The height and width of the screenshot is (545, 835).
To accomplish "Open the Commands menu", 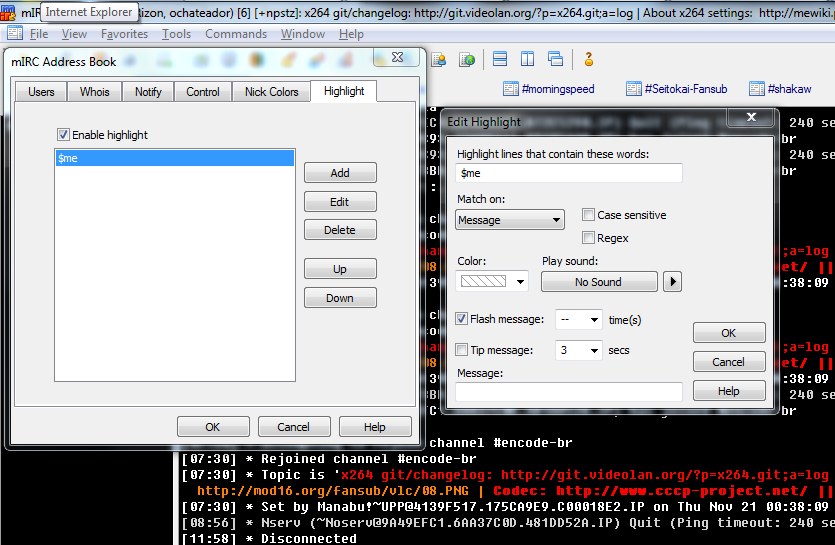I will click(x=236, y=34).
